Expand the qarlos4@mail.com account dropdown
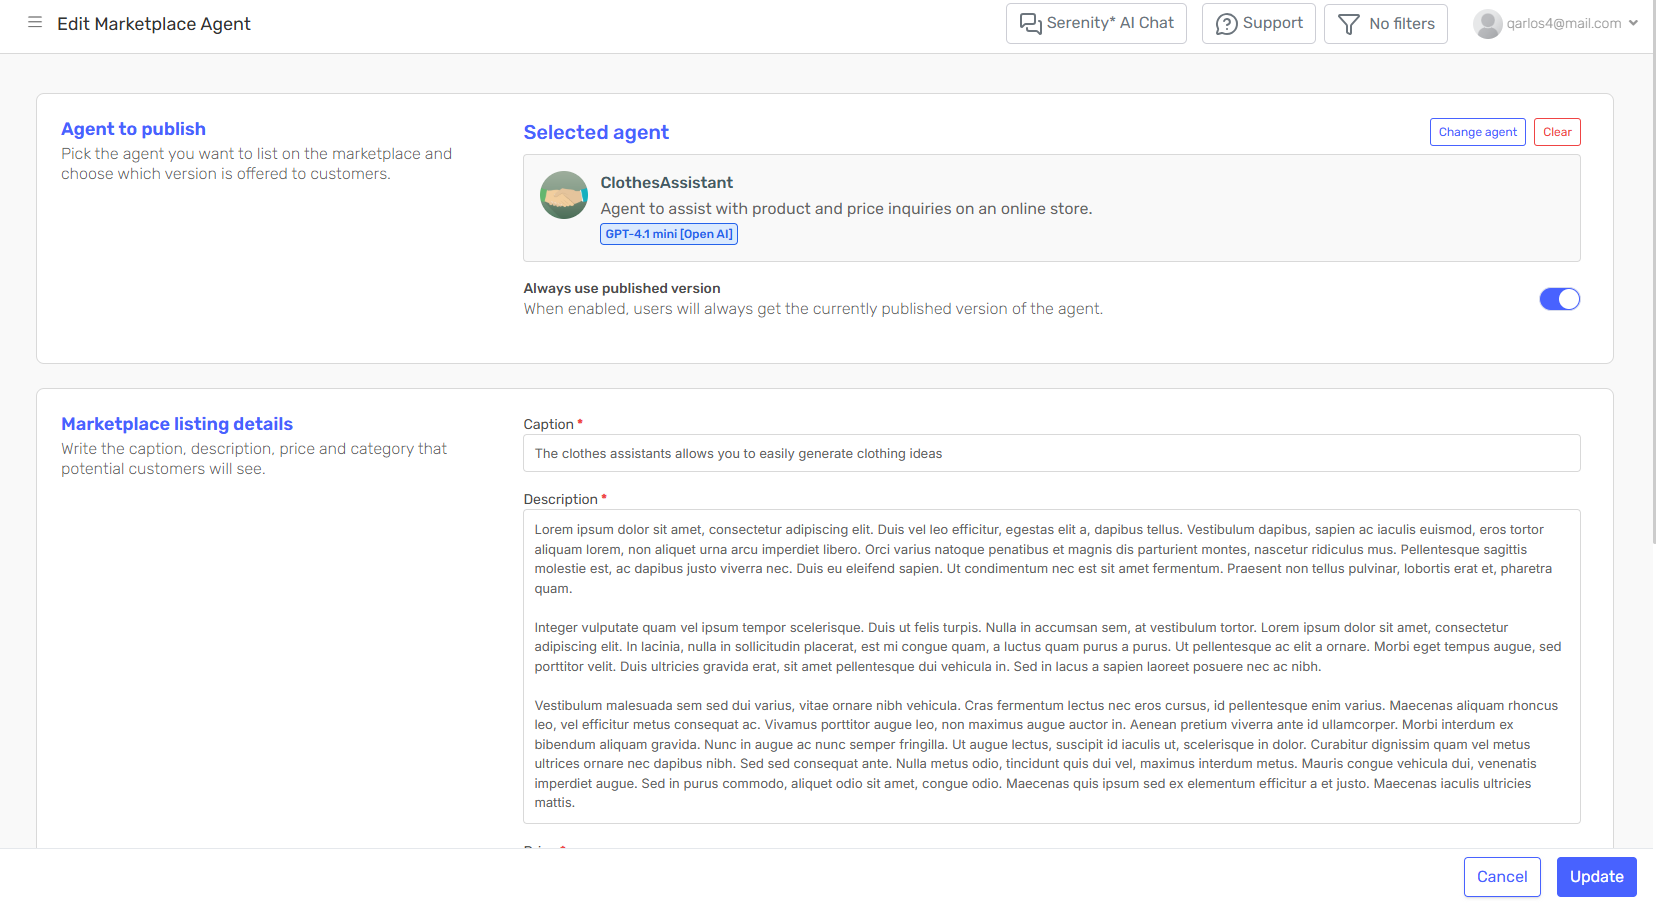1656x904 pixels. click(1555, 23)
